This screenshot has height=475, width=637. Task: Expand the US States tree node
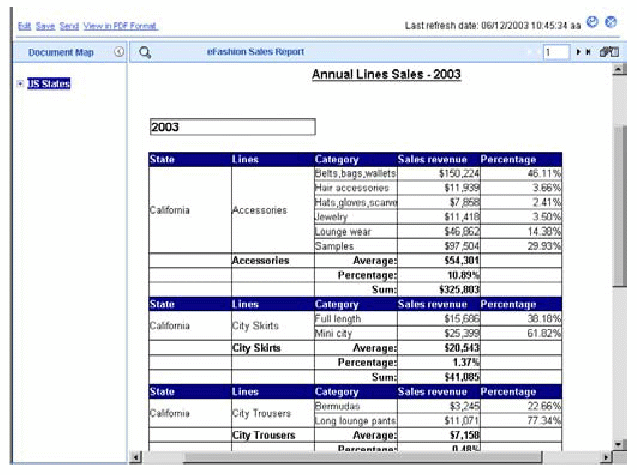pyautogui.click(x=20, y=84)
